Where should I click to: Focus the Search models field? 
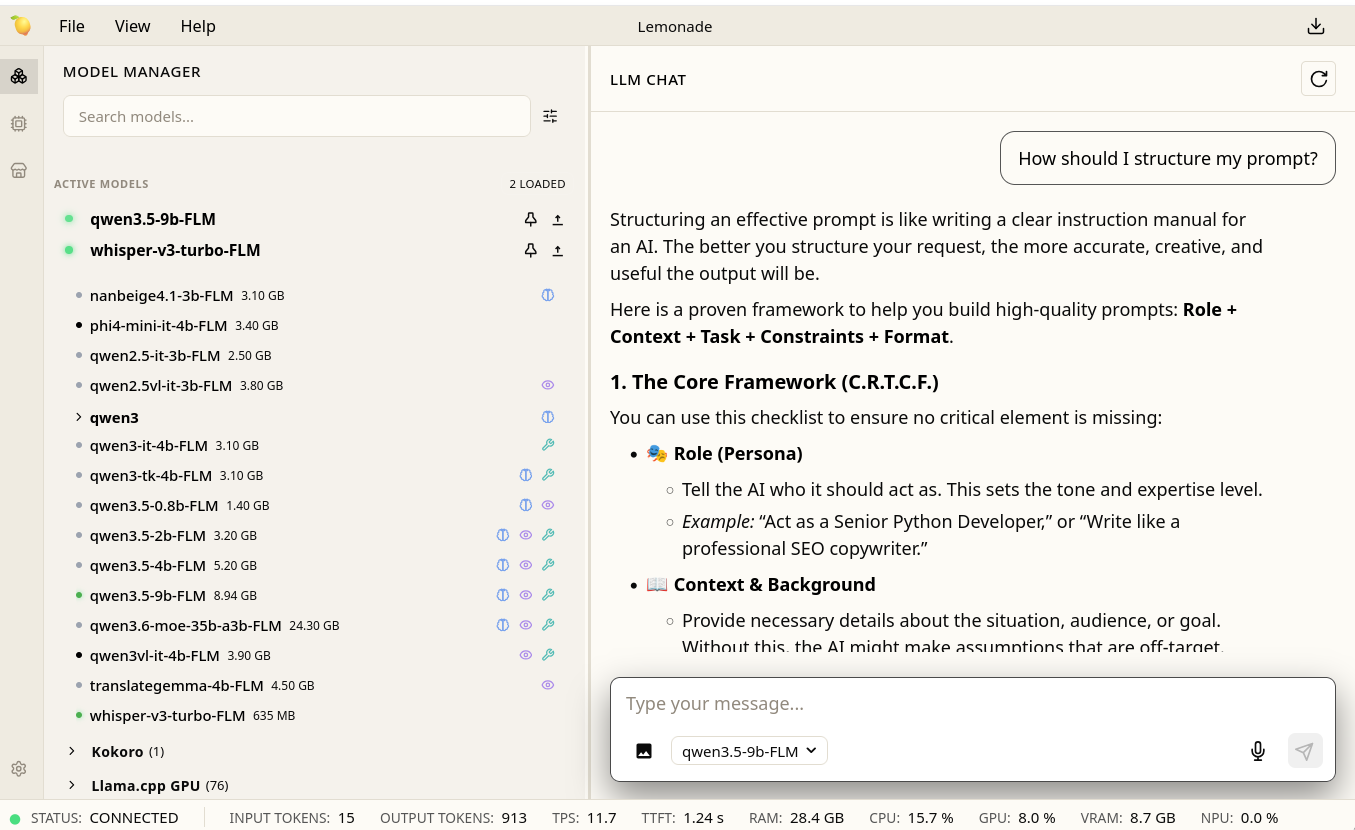296,116
